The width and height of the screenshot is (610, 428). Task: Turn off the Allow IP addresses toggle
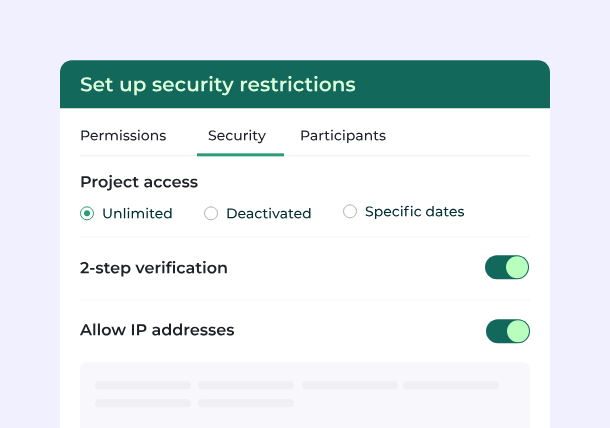point(508,331)
